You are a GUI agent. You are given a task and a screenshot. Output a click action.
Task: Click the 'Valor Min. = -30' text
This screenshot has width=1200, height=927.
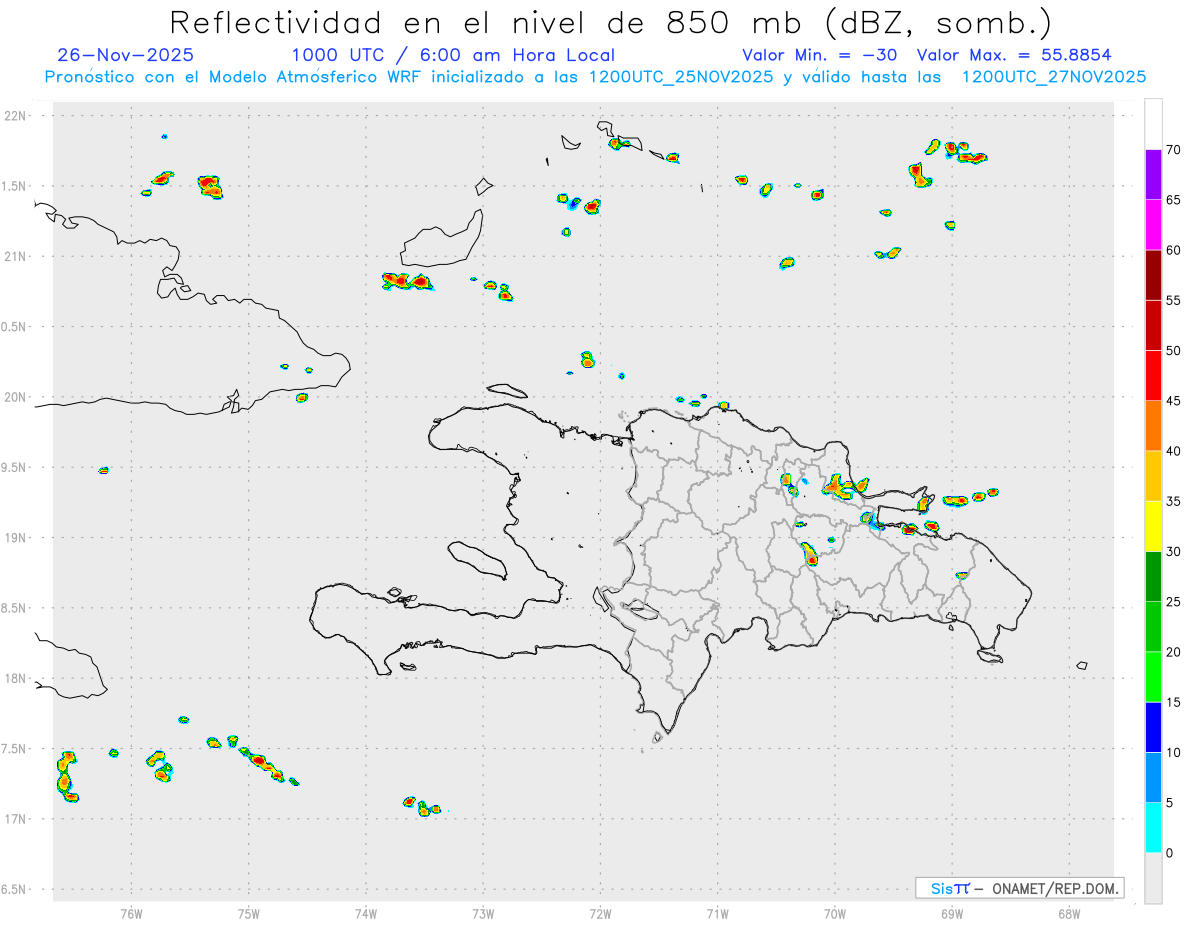pyautogui.click(x=821, y=55)
